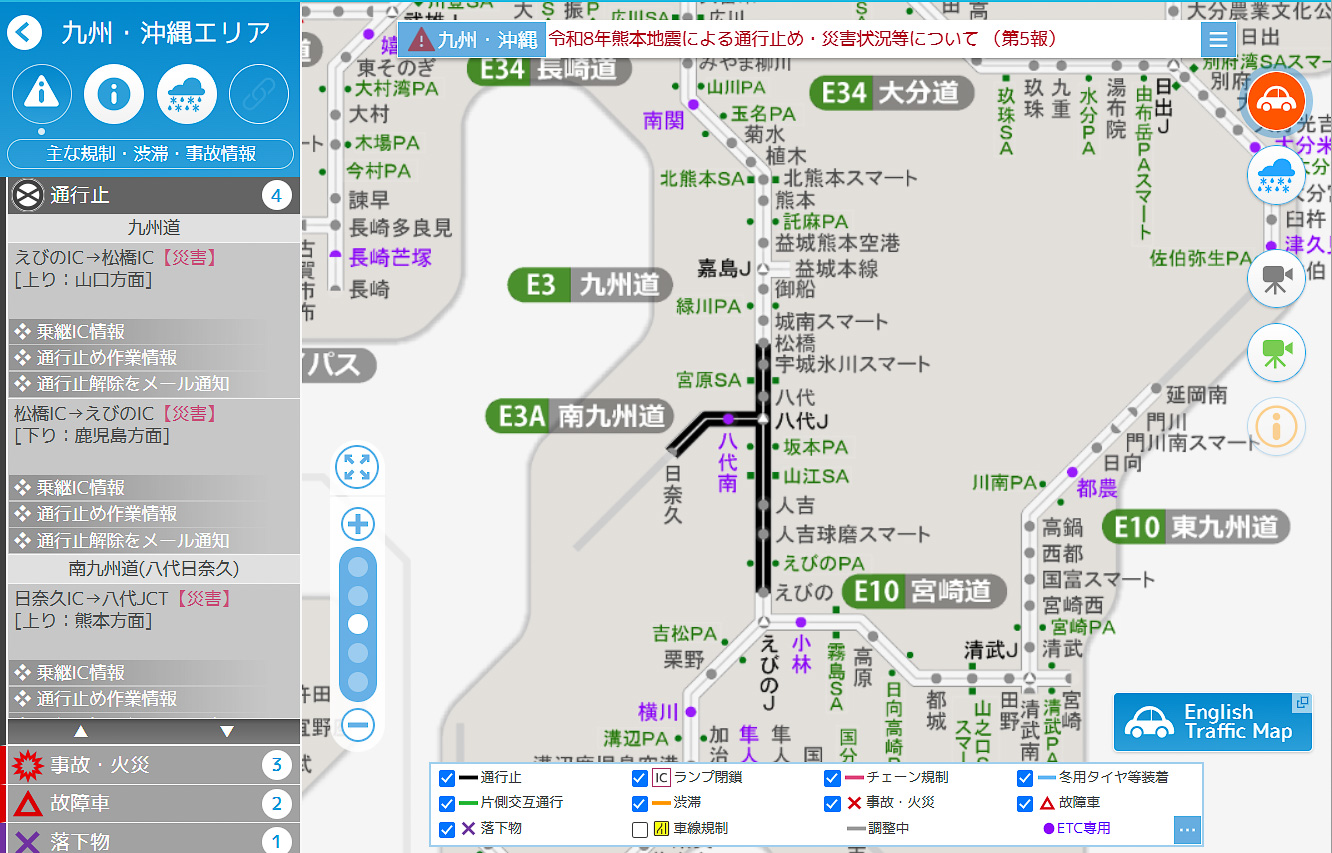Zoom out with the minus button
The image size is (1332, 853).
(x=357, y=724)
